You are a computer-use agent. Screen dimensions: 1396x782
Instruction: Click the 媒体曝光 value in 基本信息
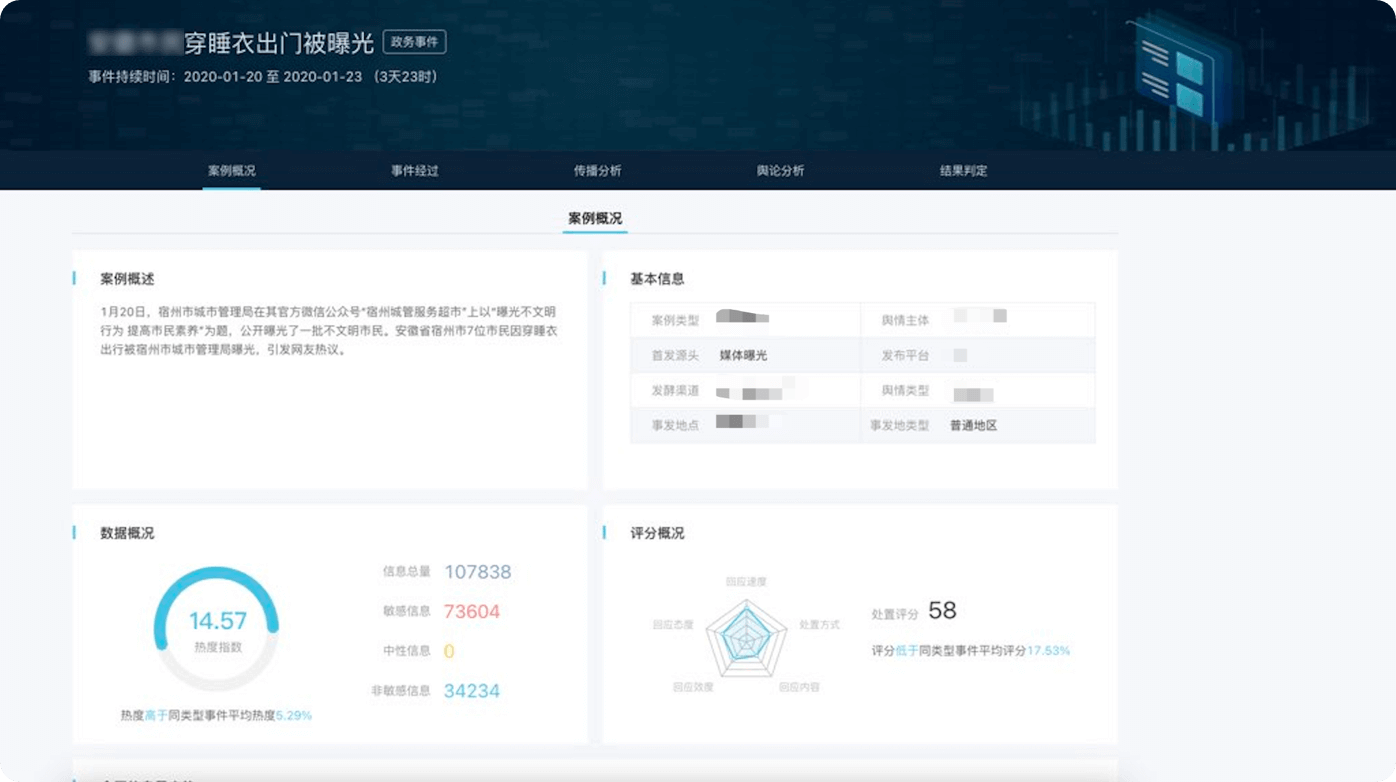(743, 355)
